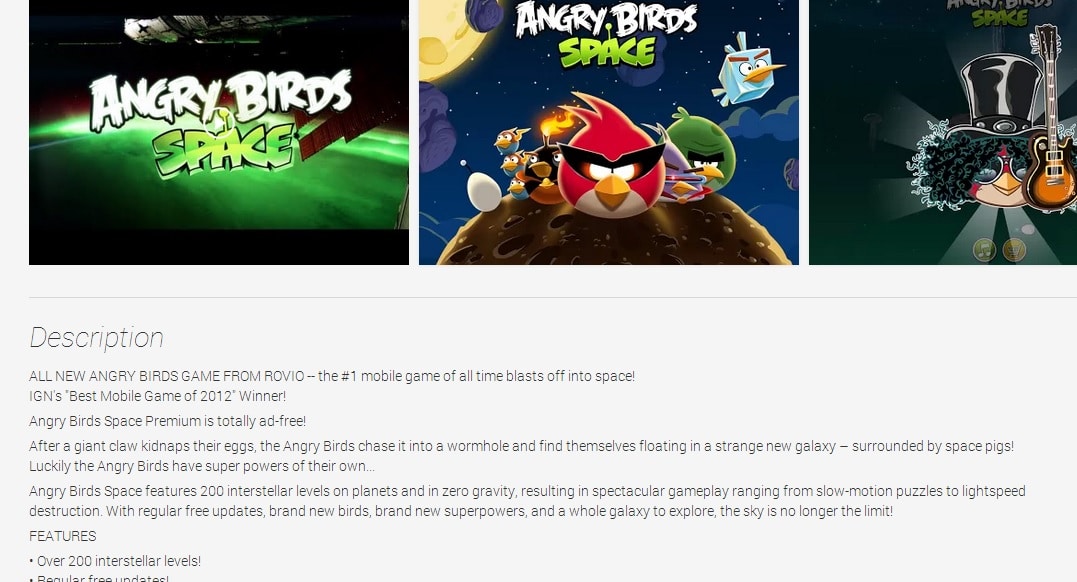This screenshot has height=582, width=1077.
Task: Click the Description heading
Action: 96,337
